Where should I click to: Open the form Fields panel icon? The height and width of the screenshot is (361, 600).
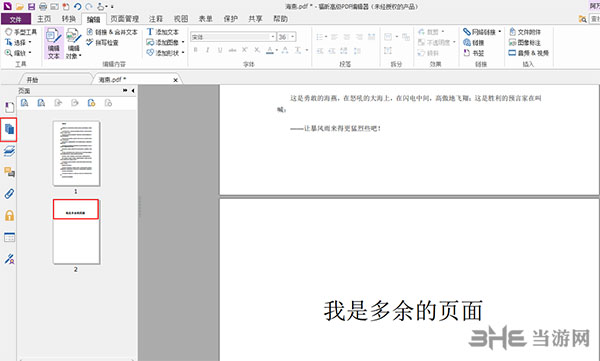point(9,237)
